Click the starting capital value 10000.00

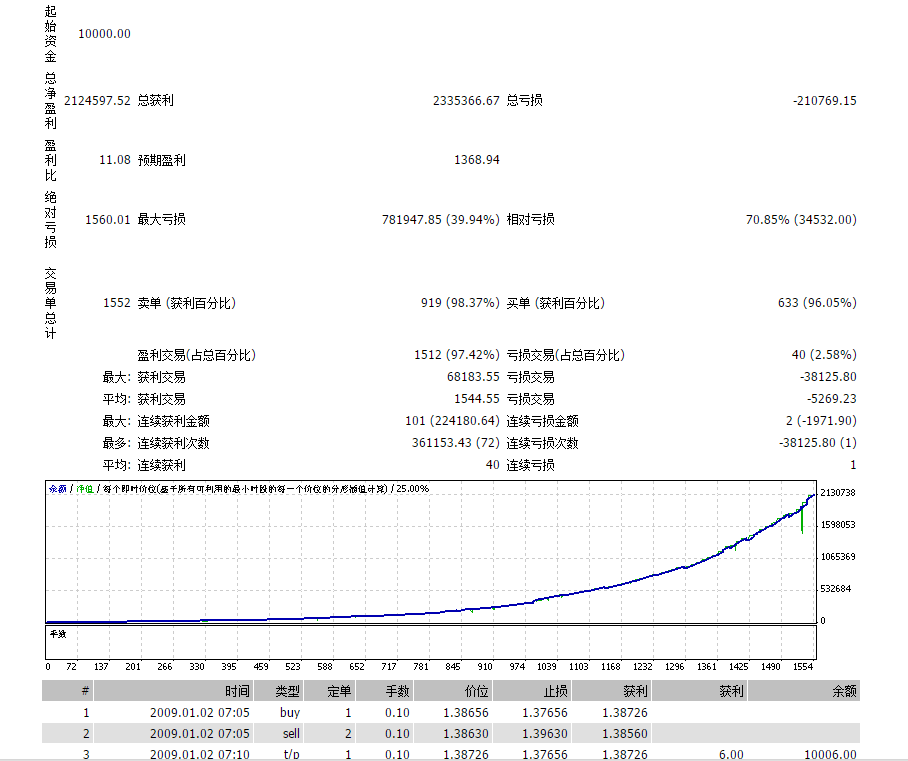point(104,34)
